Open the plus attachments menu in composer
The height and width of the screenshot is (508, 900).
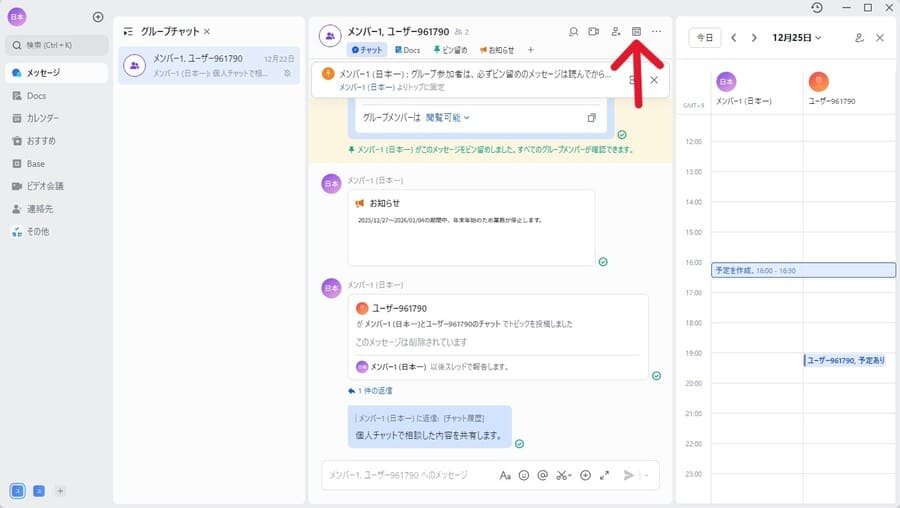(585, 475)
